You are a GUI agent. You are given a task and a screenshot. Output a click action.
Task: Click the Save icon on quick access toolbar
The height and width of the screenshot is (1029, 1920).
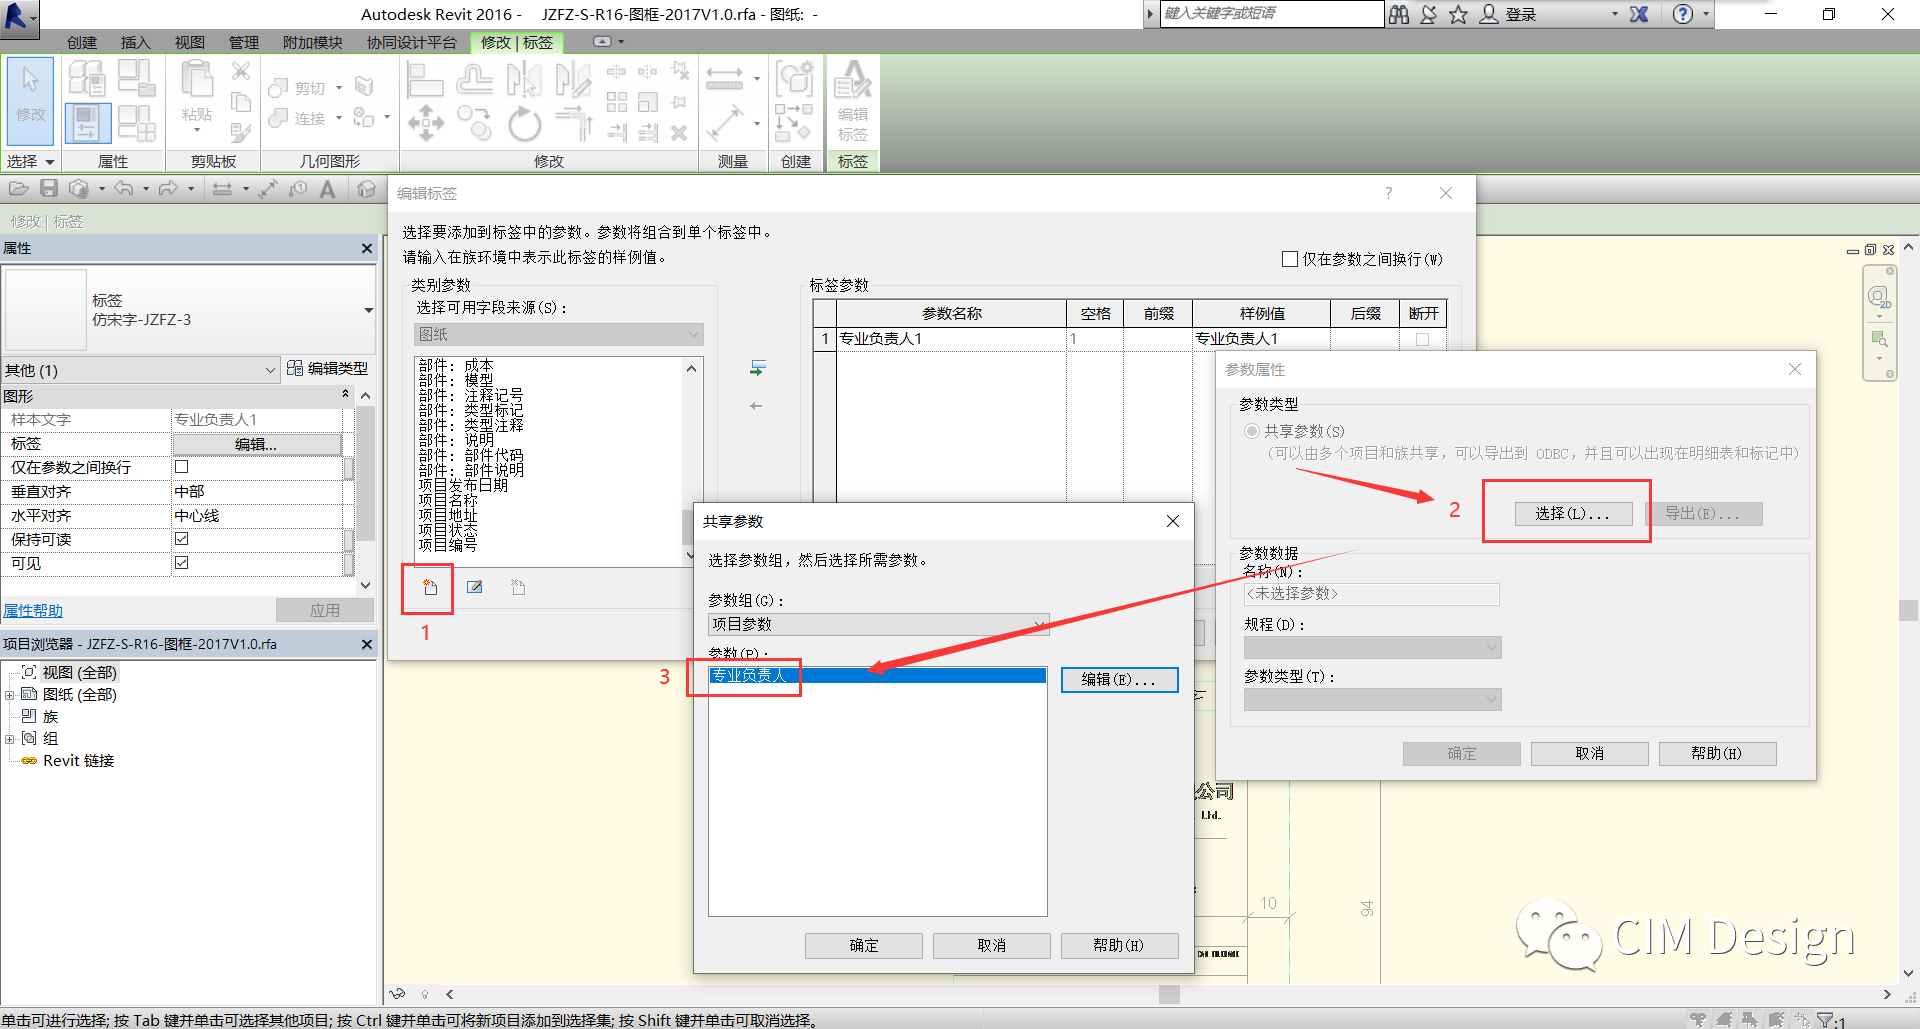[49, 188]
